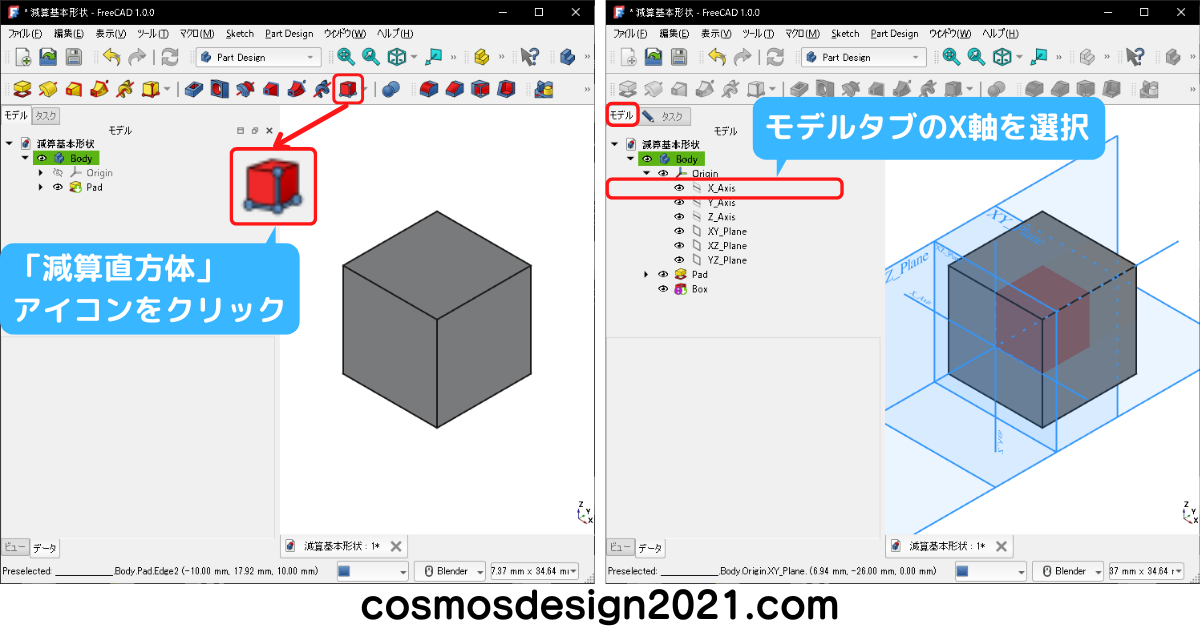The image size is (1200, 630).
Task: Expand Pad node in right window tree
Action: pyautogui.click(x=646, y=274)
